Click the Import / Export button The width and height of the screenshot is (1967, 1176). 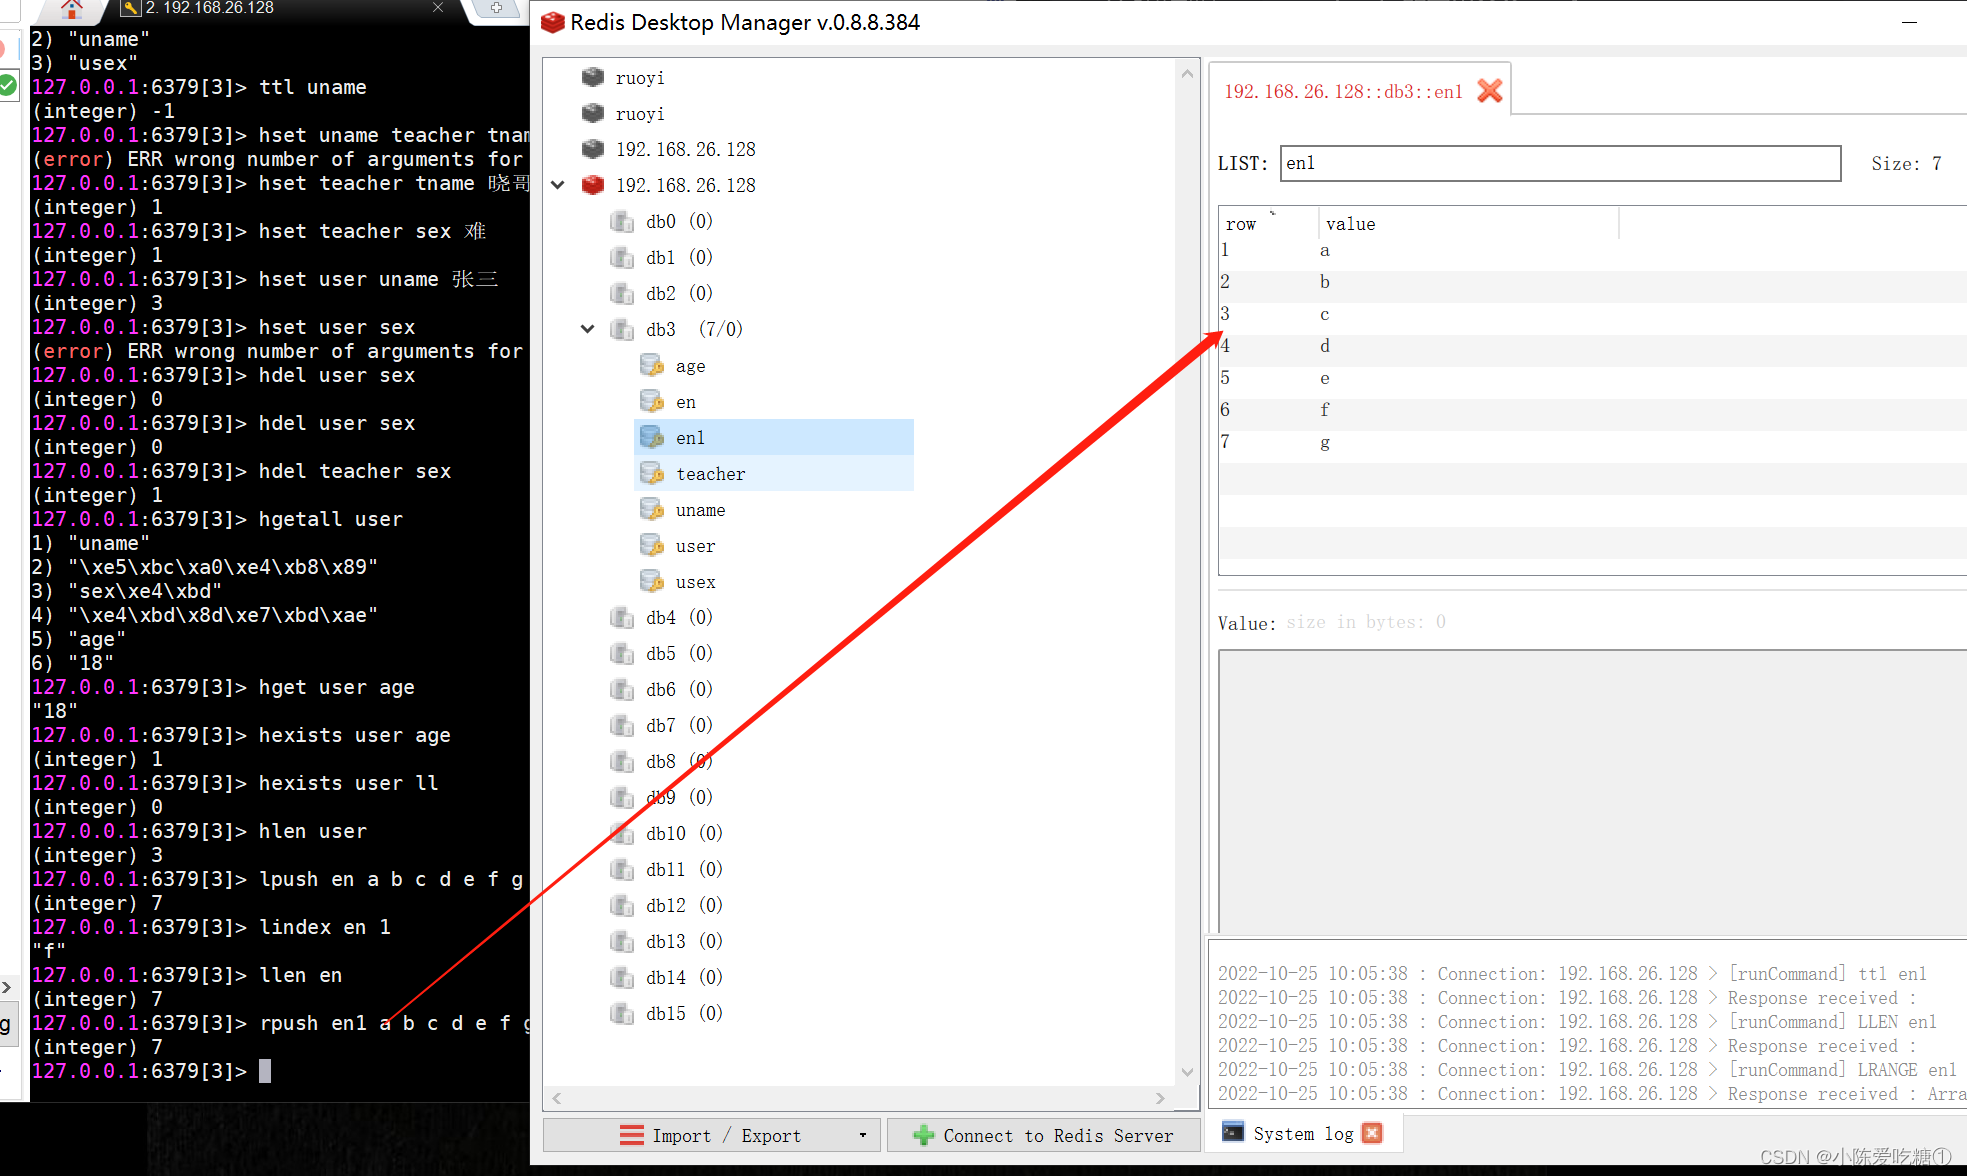tap(726, 1135)
